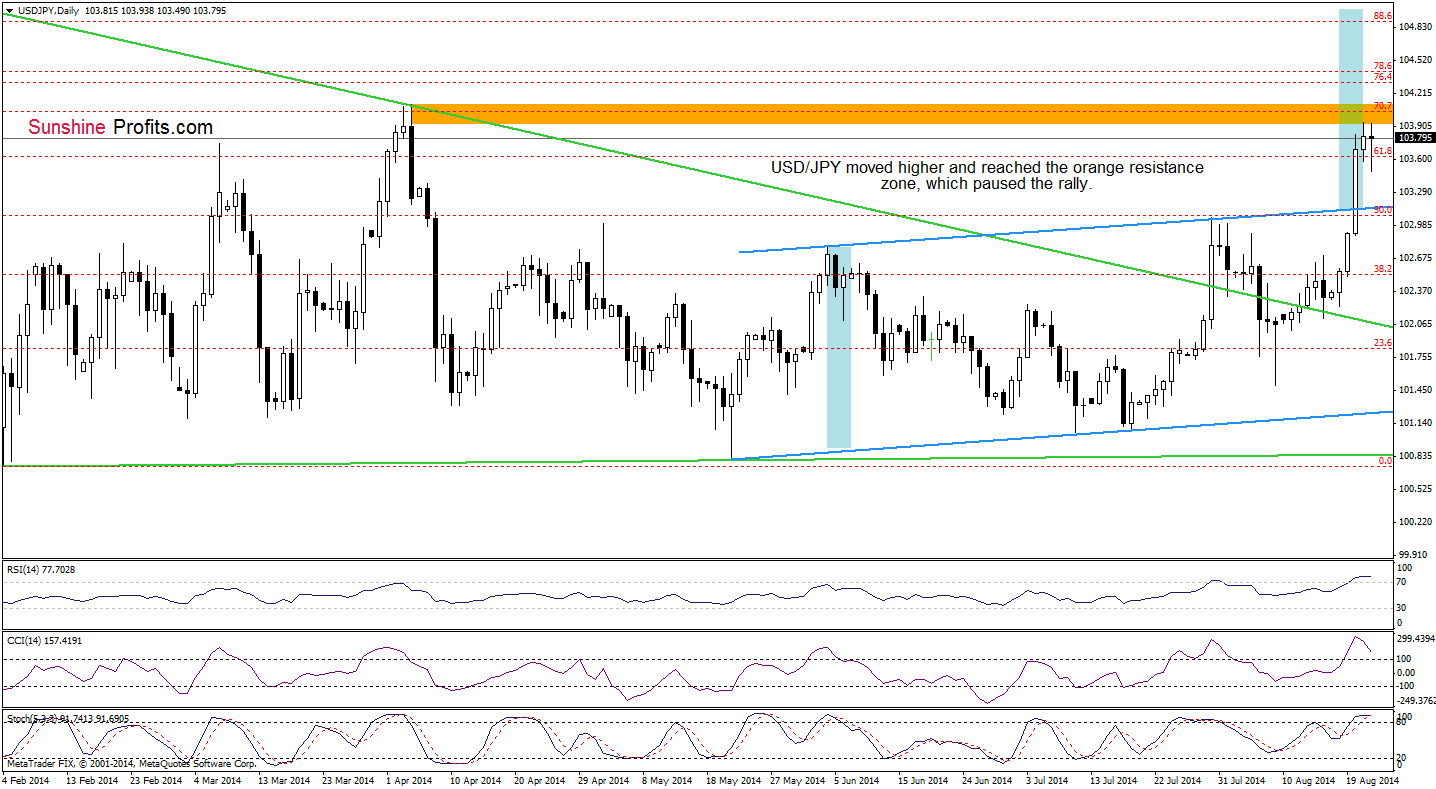The width and height of the screenshot is (1436, 789).
Task: Select the 0.0 Fibonacci level label
Action: point(1386,461)
